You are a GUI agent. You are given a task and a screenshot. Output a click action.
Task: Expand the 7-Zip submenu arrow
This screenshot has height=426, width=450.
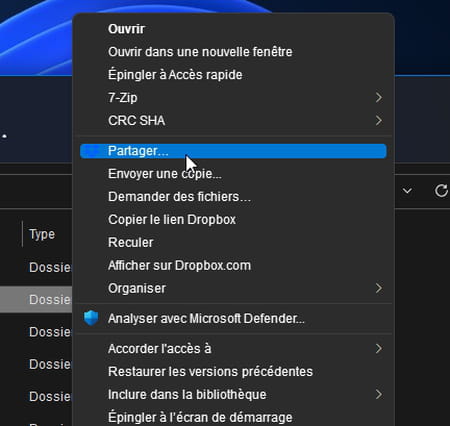[x=379, y=97]
